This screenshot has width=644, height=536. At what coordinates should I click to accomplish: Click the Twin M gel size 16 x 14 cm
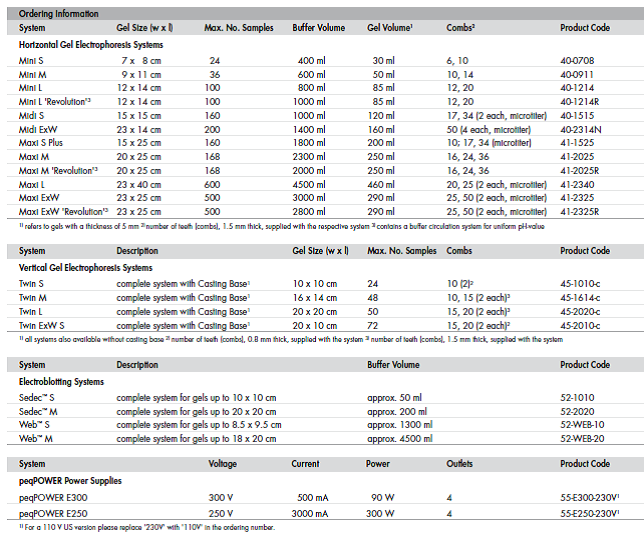tap(315, 298)
